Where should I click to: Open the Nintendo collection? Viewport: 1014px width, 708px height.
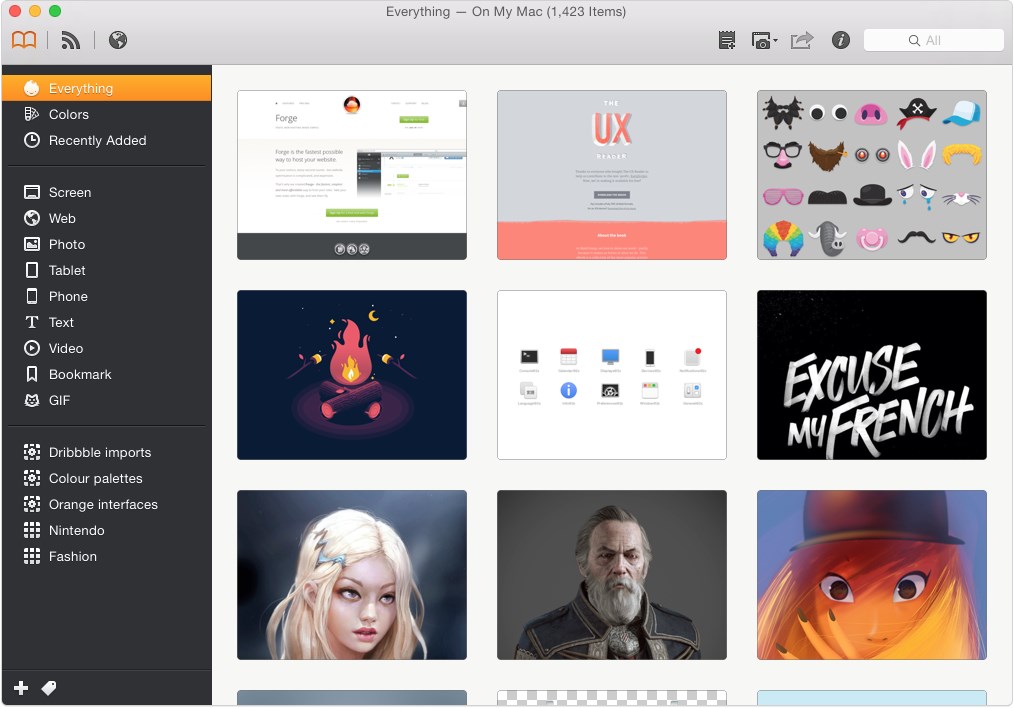pyautogui.click(x=107, y=530)
